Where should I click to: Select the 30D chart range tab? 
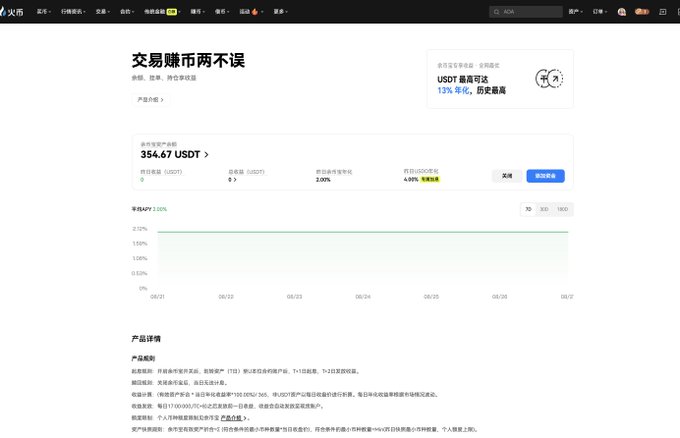click(544, 209)
